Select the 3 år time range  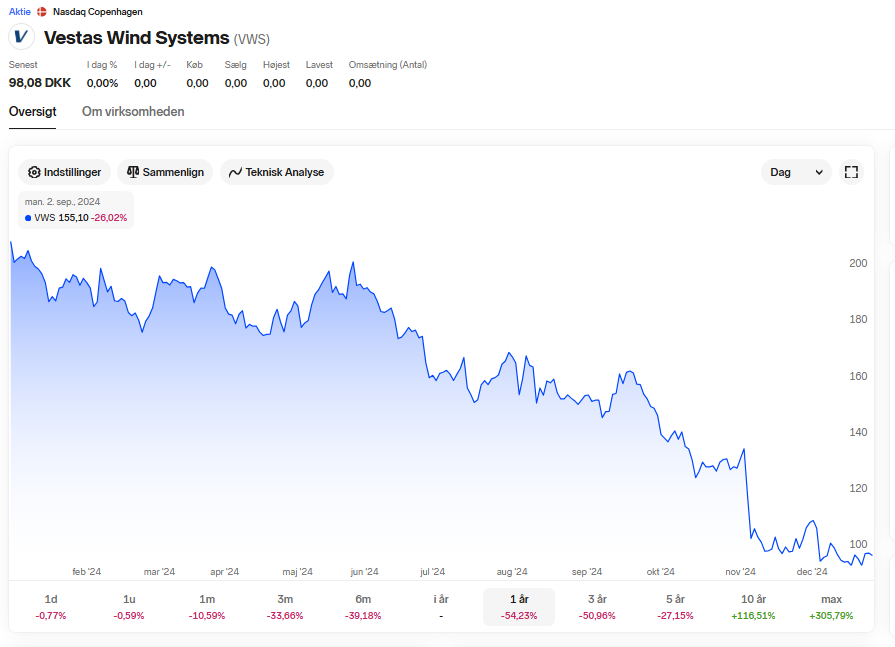tap(597, 606)
